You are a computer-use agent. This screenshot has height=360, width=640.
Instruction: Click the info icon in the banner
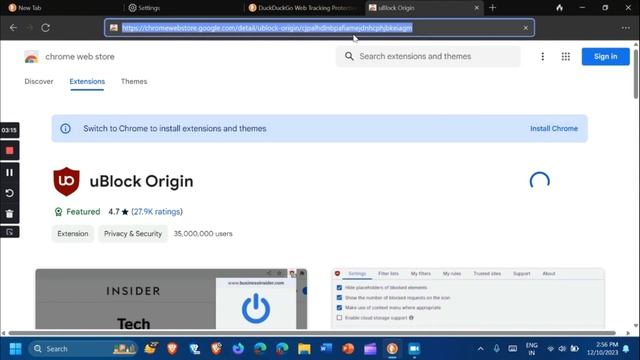click(x=65, y=129)
